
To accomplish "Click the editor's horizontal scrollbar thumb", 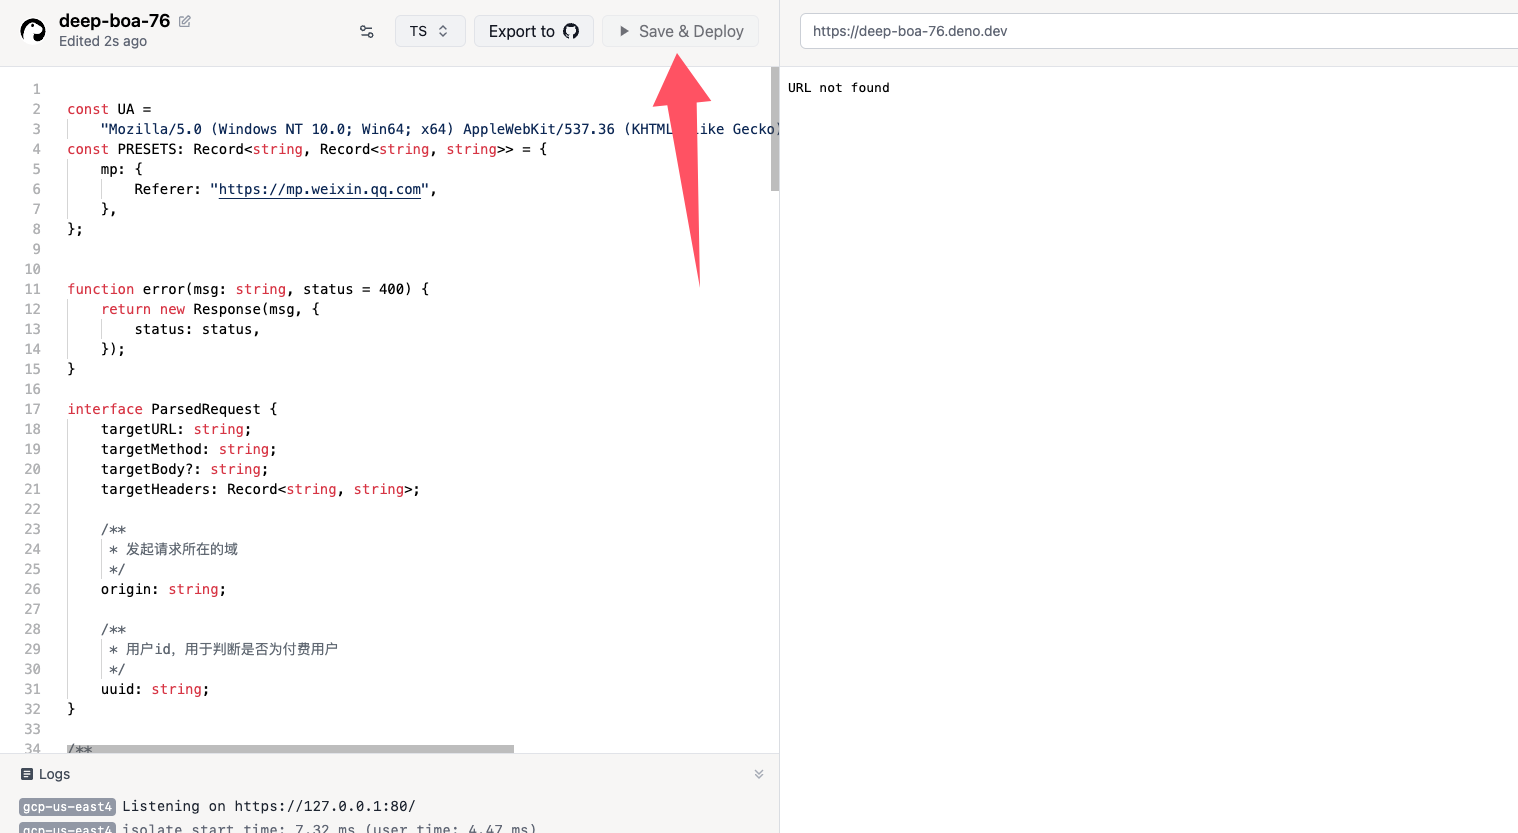I will (x=290, y=748).
